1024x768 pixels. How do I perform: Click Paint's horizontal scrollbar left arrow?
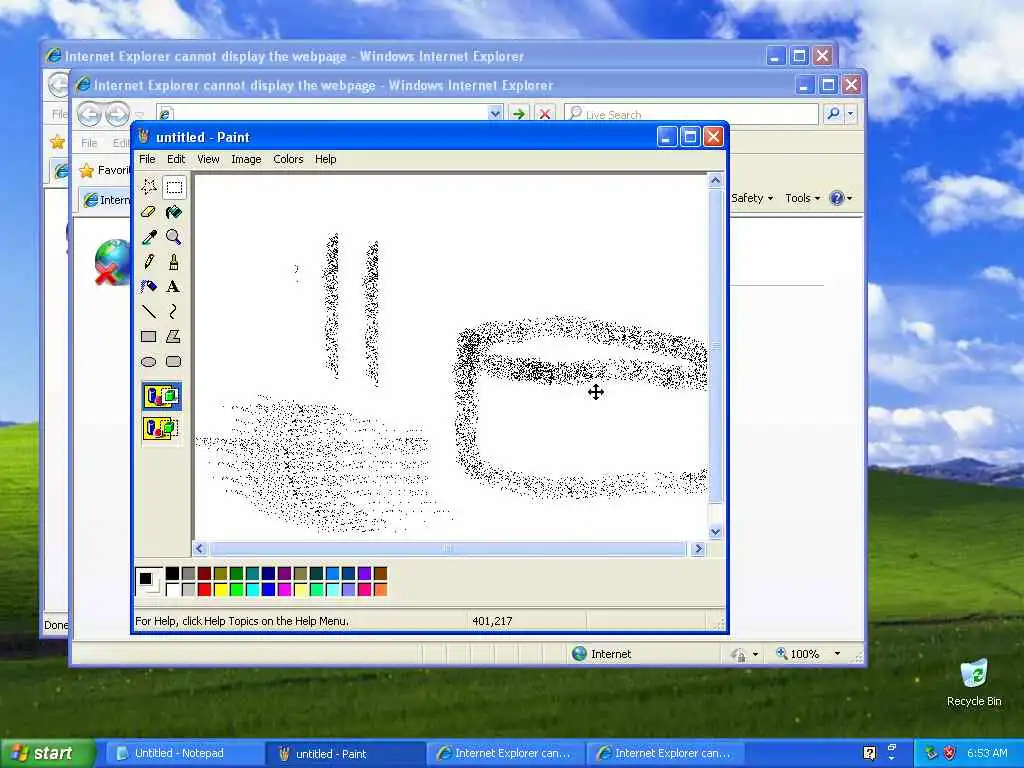coord(200,549)
